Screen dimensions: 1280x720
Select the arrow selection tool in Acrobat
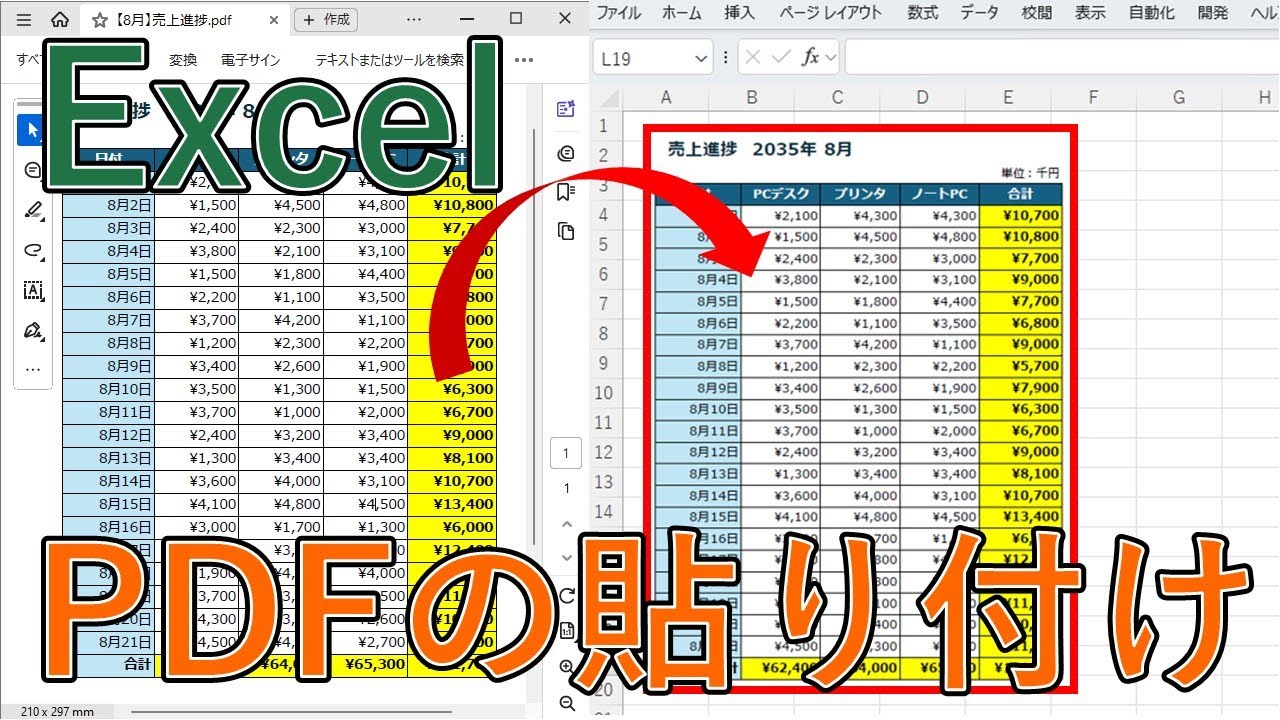[33, 129]
